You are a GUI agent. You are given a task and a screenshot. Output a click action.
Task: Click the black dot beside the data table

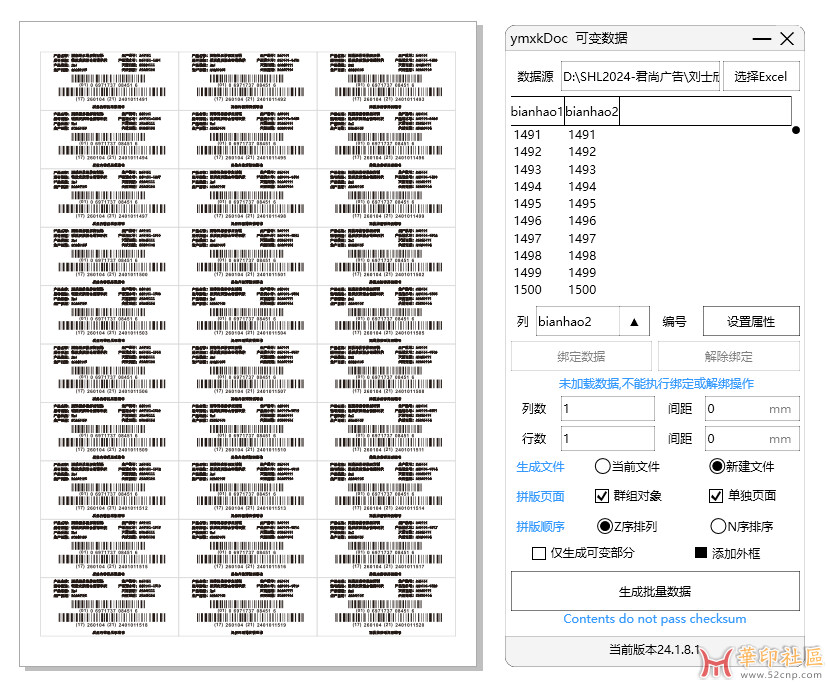[796, 130]
